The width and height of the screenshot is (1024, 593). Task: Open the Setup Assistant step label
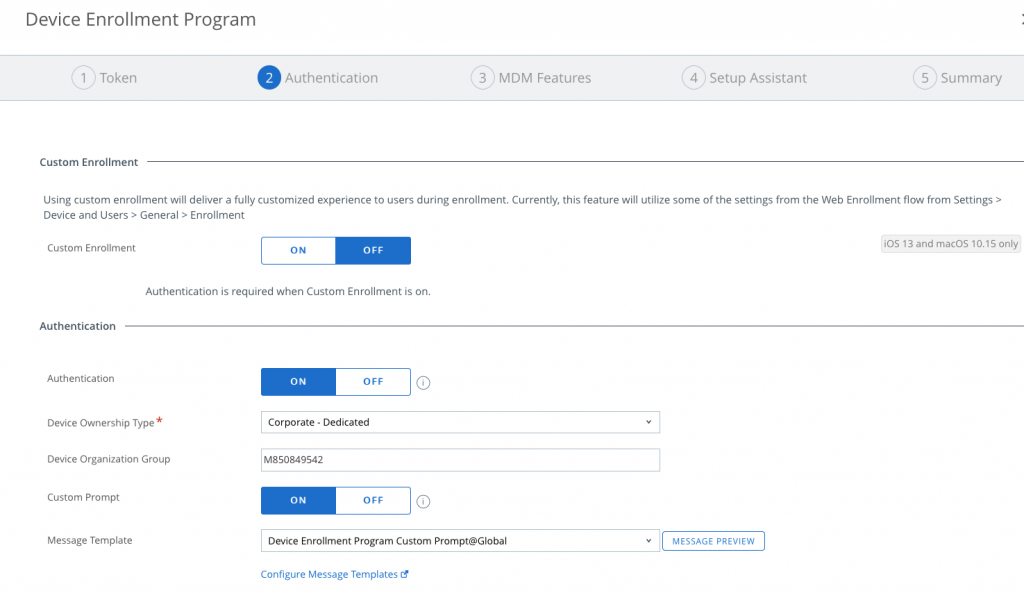[758, 78]
